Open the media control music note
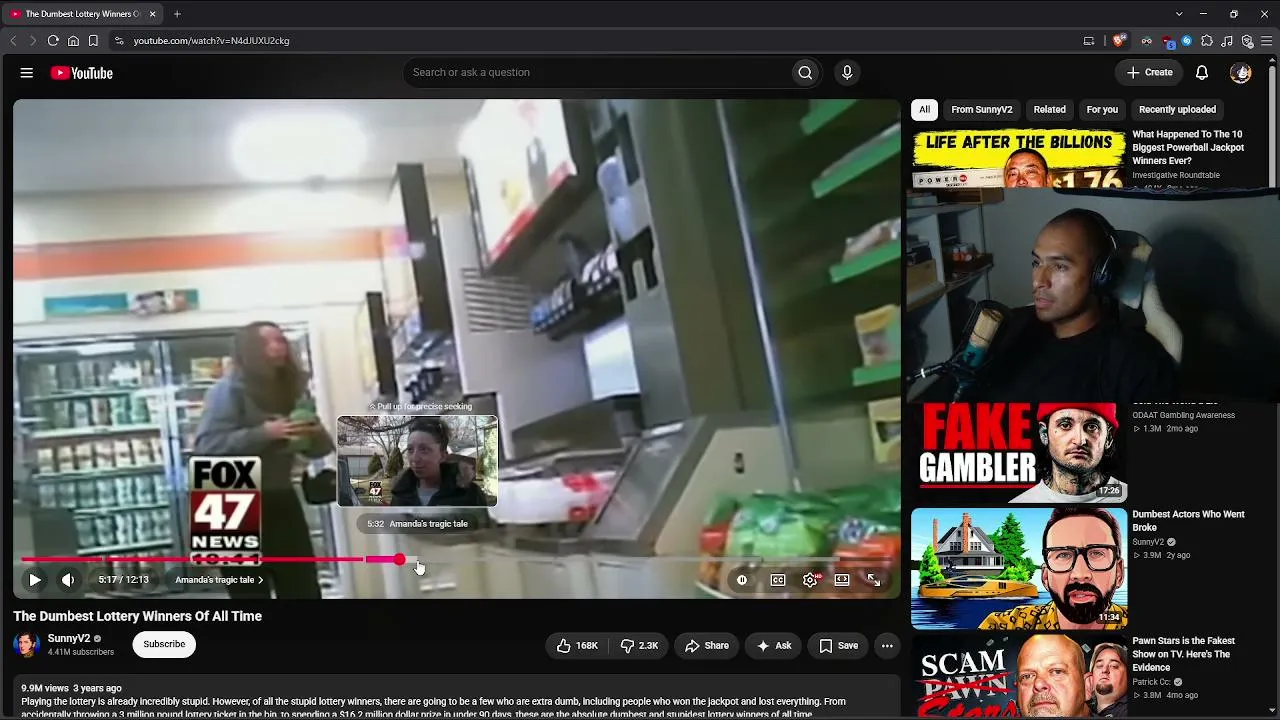 coord(1227,41)
